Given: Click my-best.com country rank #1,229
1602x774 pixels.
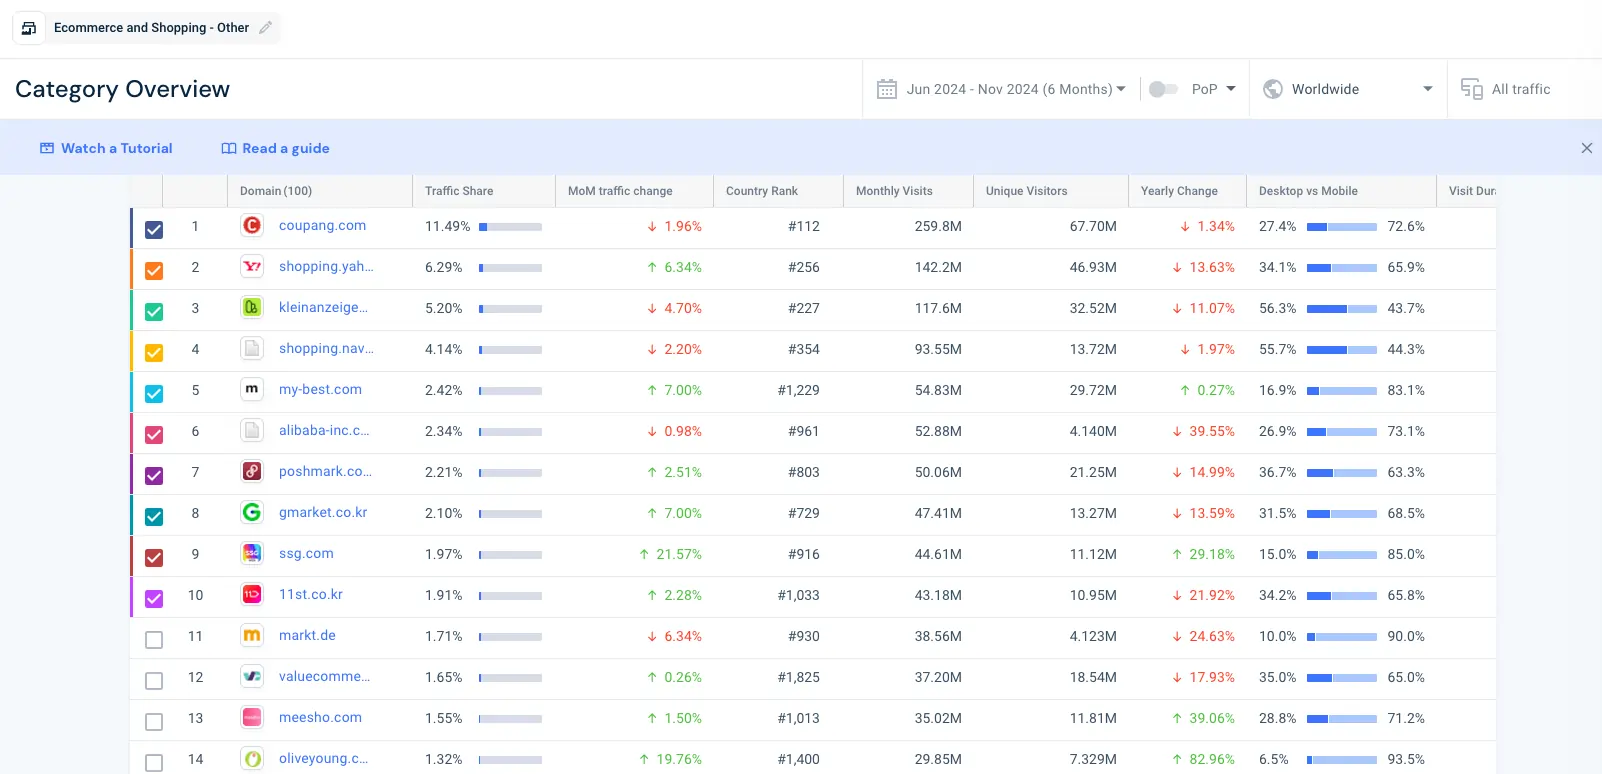Looking at the screenshot, I should (799, 391).
